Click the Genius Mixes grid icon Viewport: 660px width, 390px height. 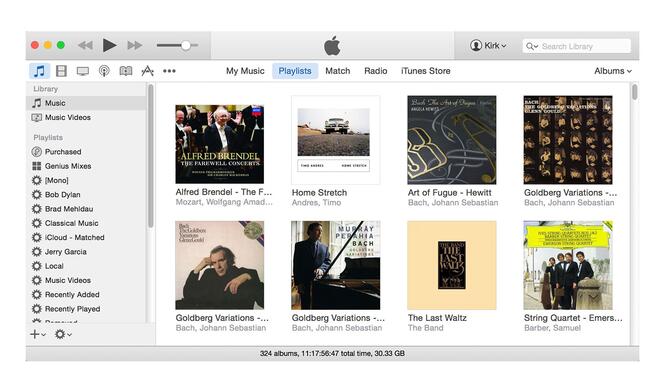[37, 166]
